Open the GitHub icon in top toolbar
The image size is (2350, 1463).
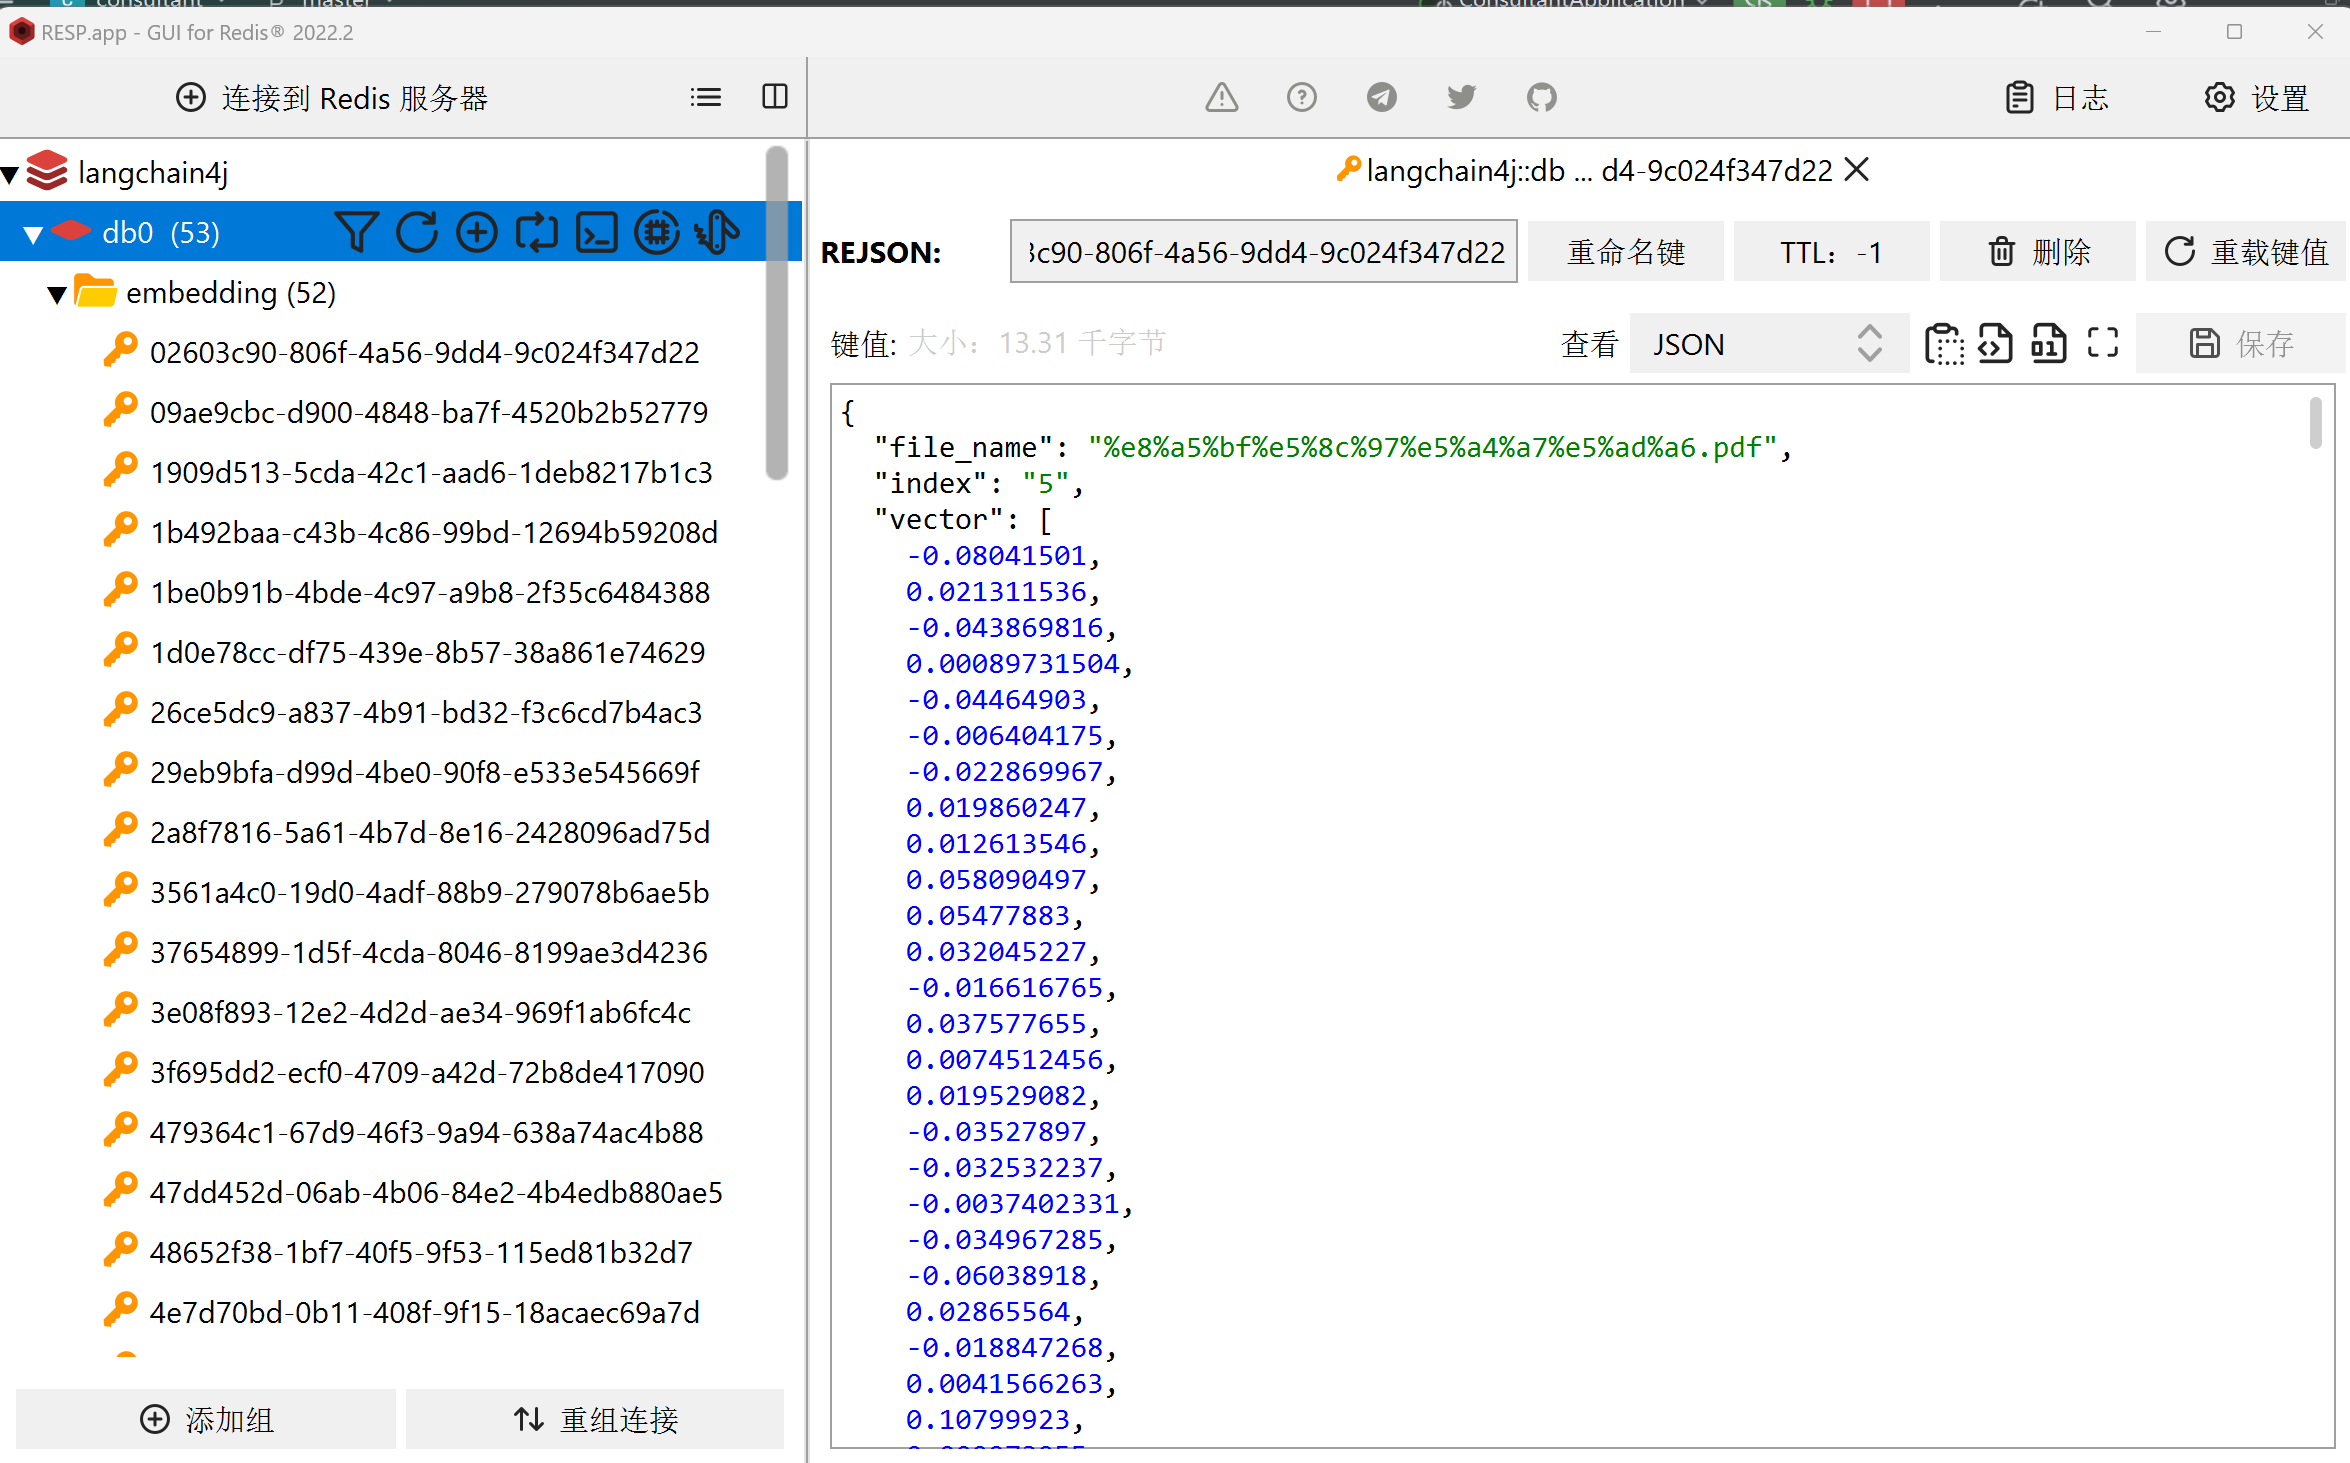coord(1541,97)
